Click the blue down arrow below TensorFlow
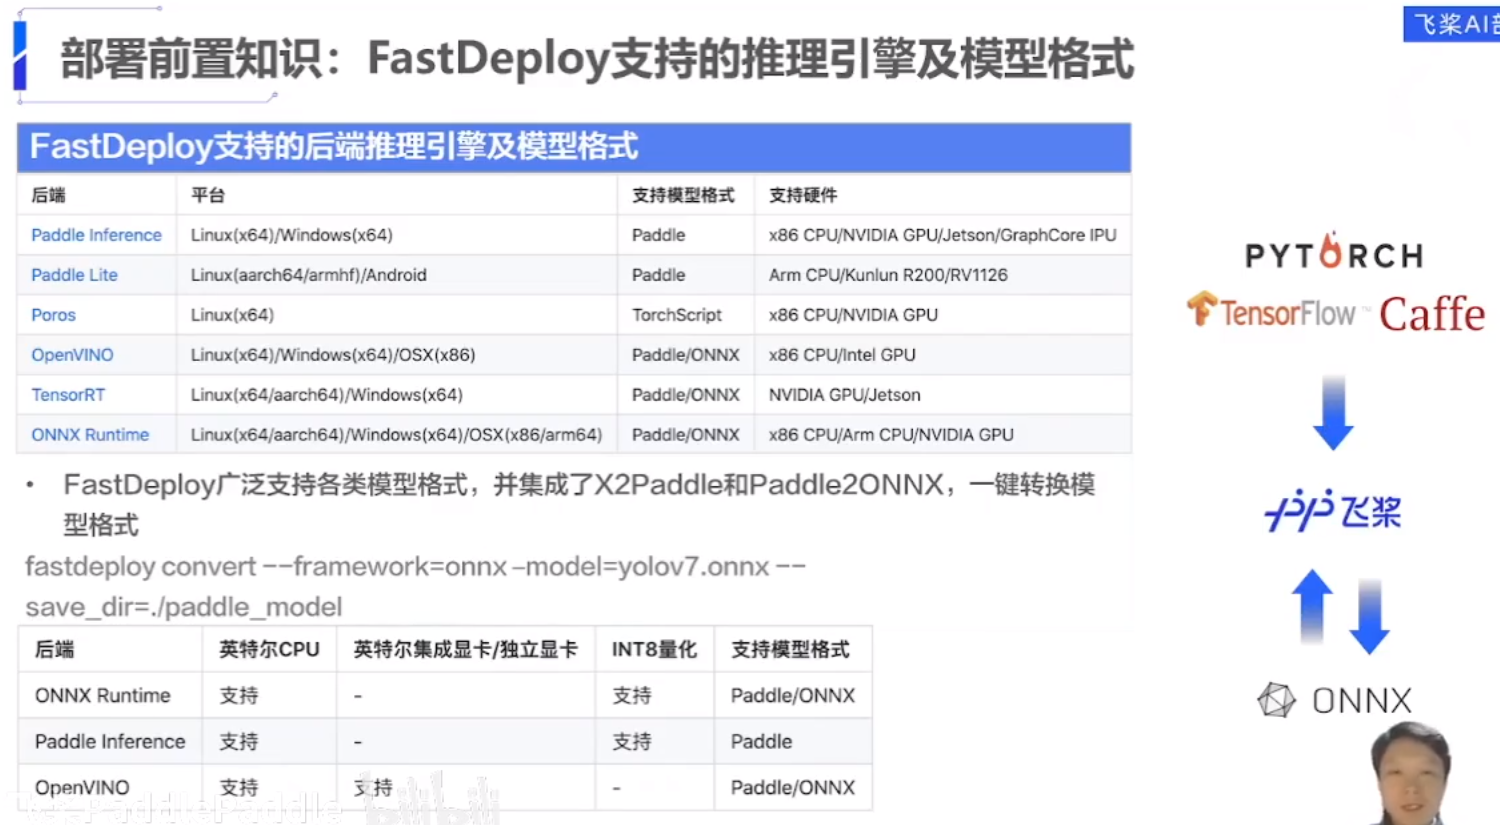This screenshot has width=1500, height=825. [x=1333, y=410]
